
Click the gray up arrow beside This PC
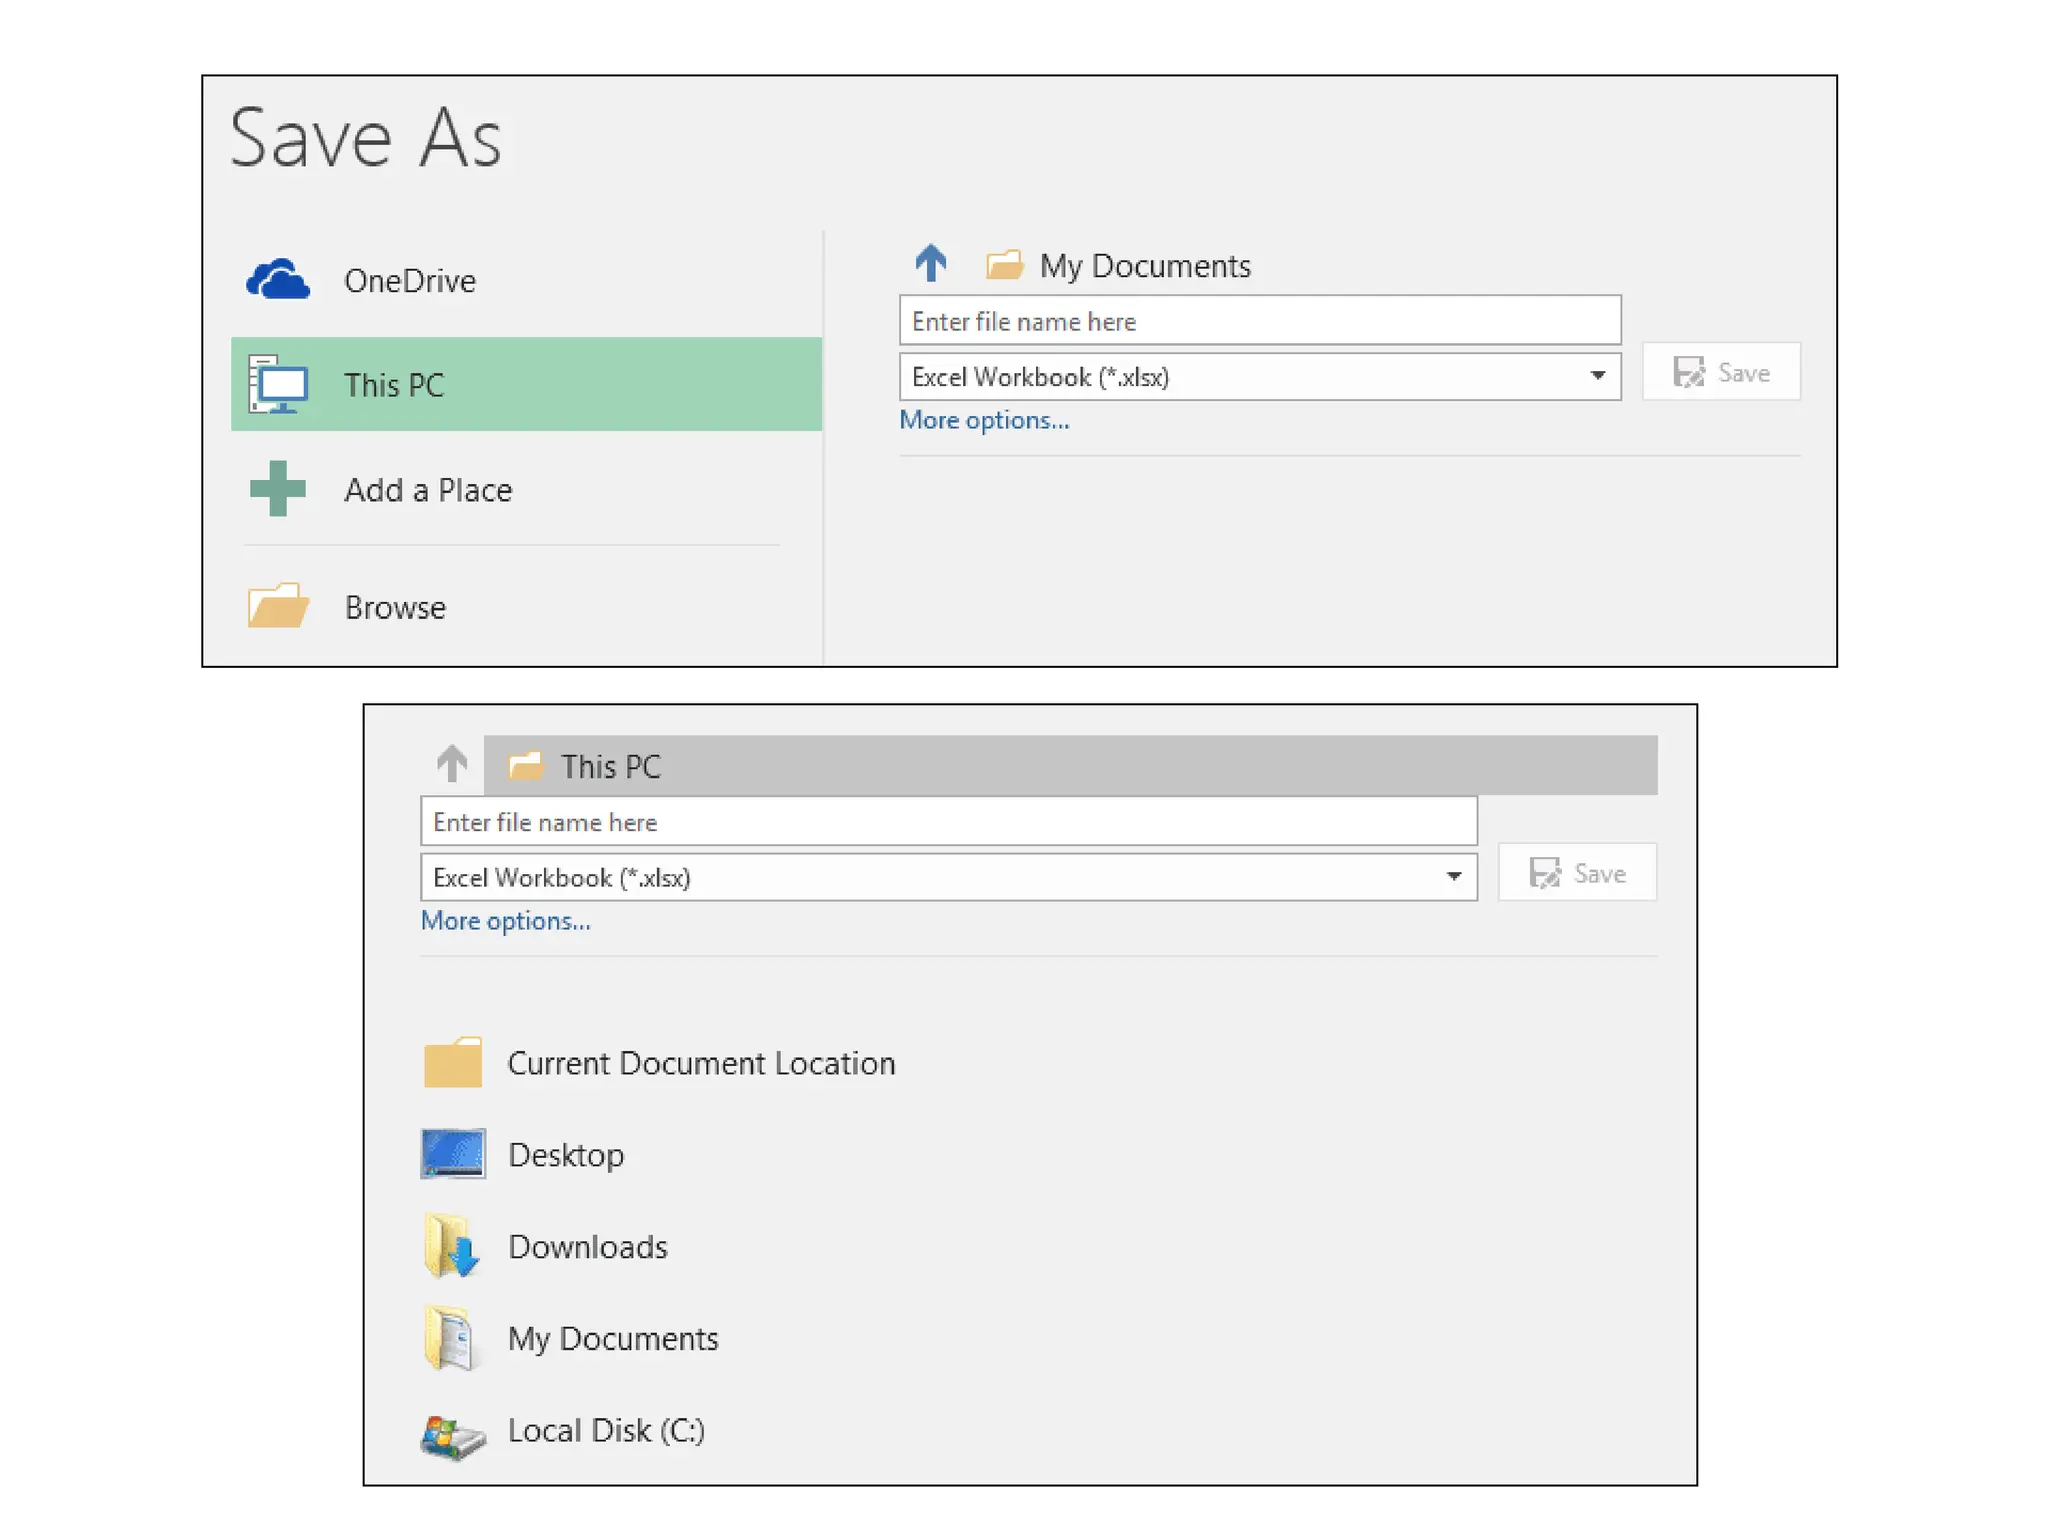point(452,764)
